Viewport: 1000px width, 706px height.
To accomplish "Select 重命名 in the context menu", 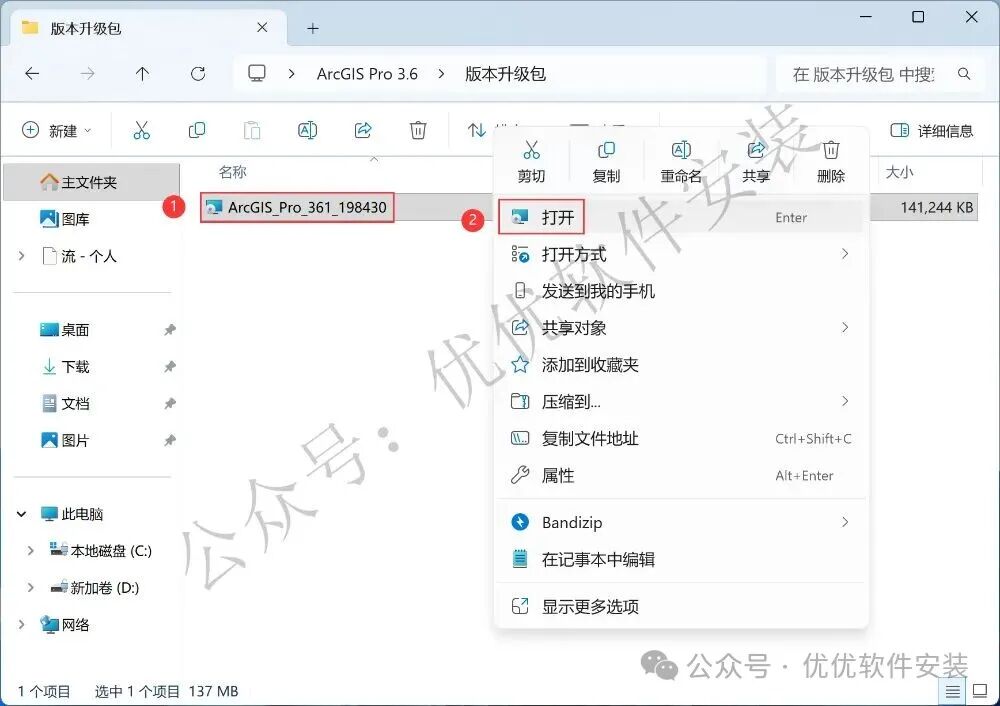I will click(x=681, y=162).
